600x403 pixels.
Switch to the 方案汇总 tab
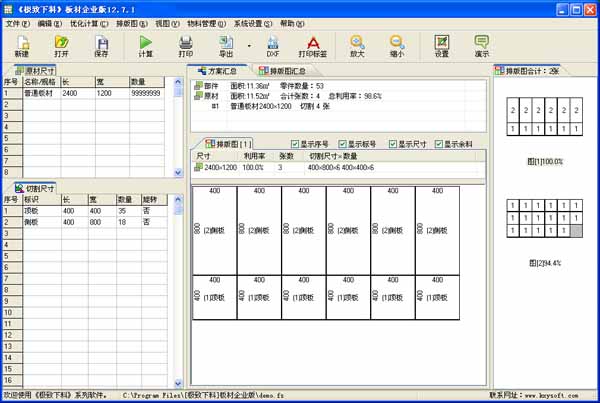click(x=217, y=71)
